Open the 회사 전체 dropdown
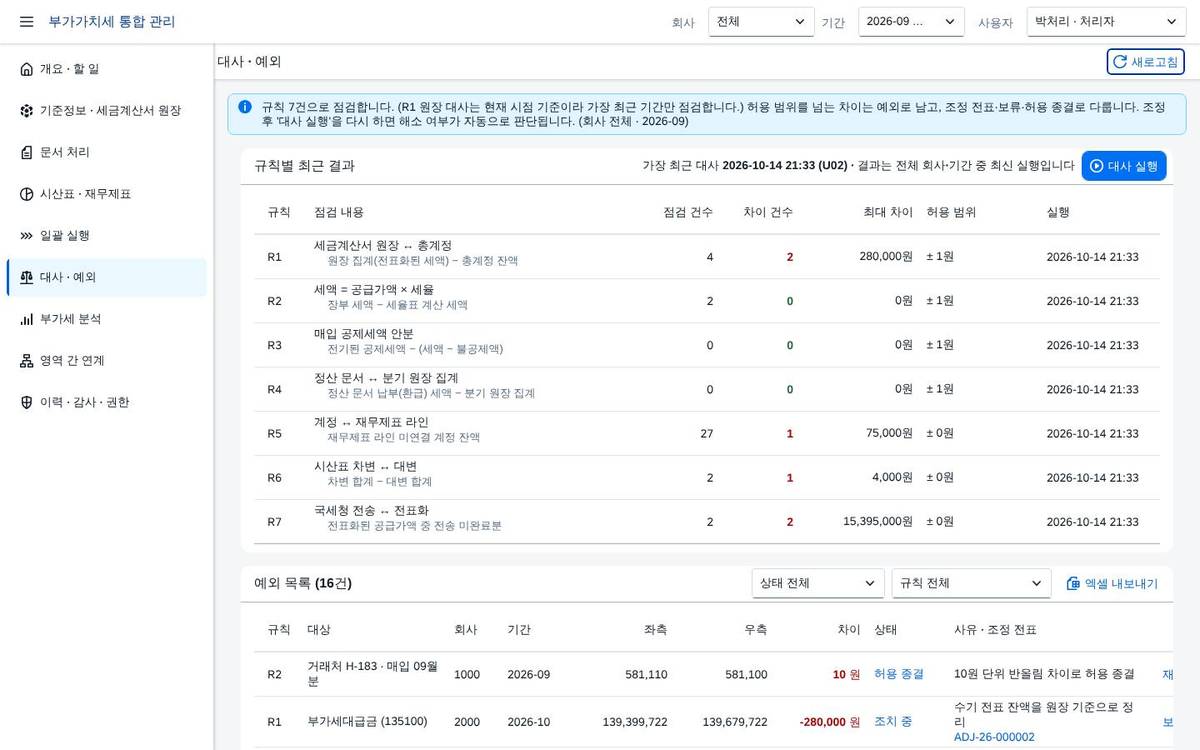 (761, 21)
